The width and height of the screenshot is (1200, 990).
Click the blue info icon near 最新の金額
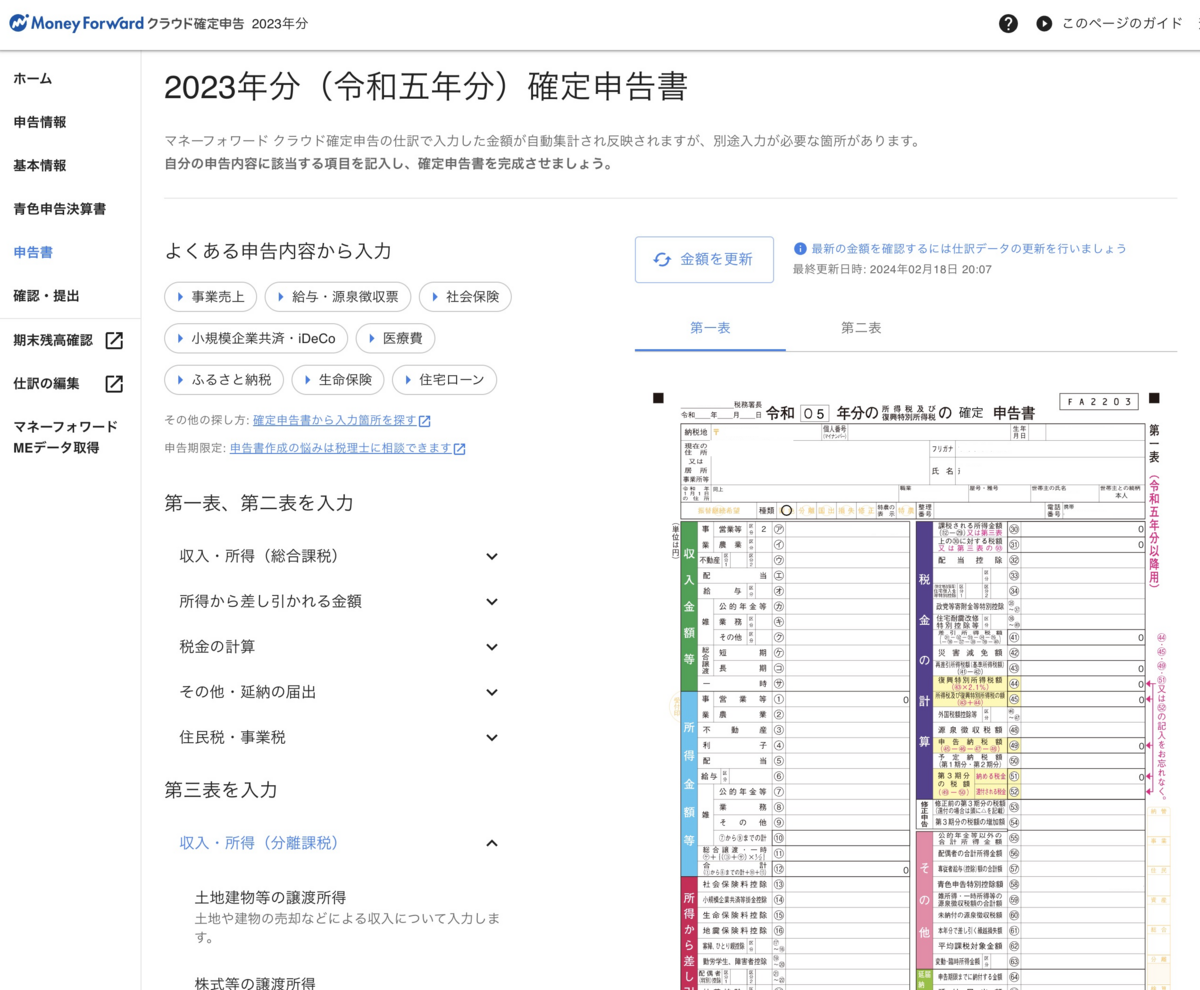(x=800, y=248)
